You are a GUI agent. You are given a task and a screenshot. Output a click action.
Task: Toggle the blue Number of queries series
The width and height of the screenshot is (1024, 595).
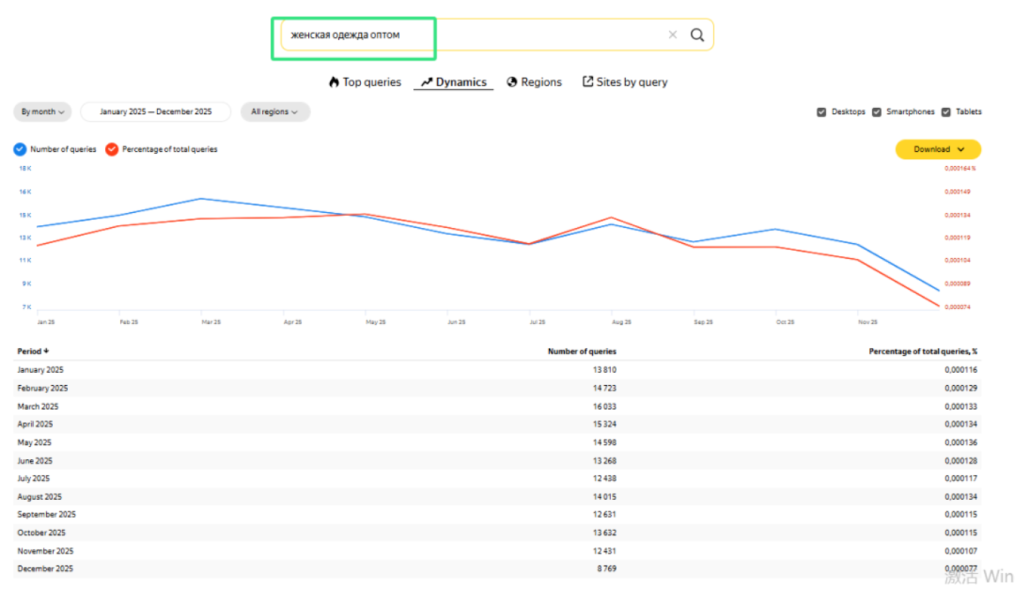pos(20,149)
